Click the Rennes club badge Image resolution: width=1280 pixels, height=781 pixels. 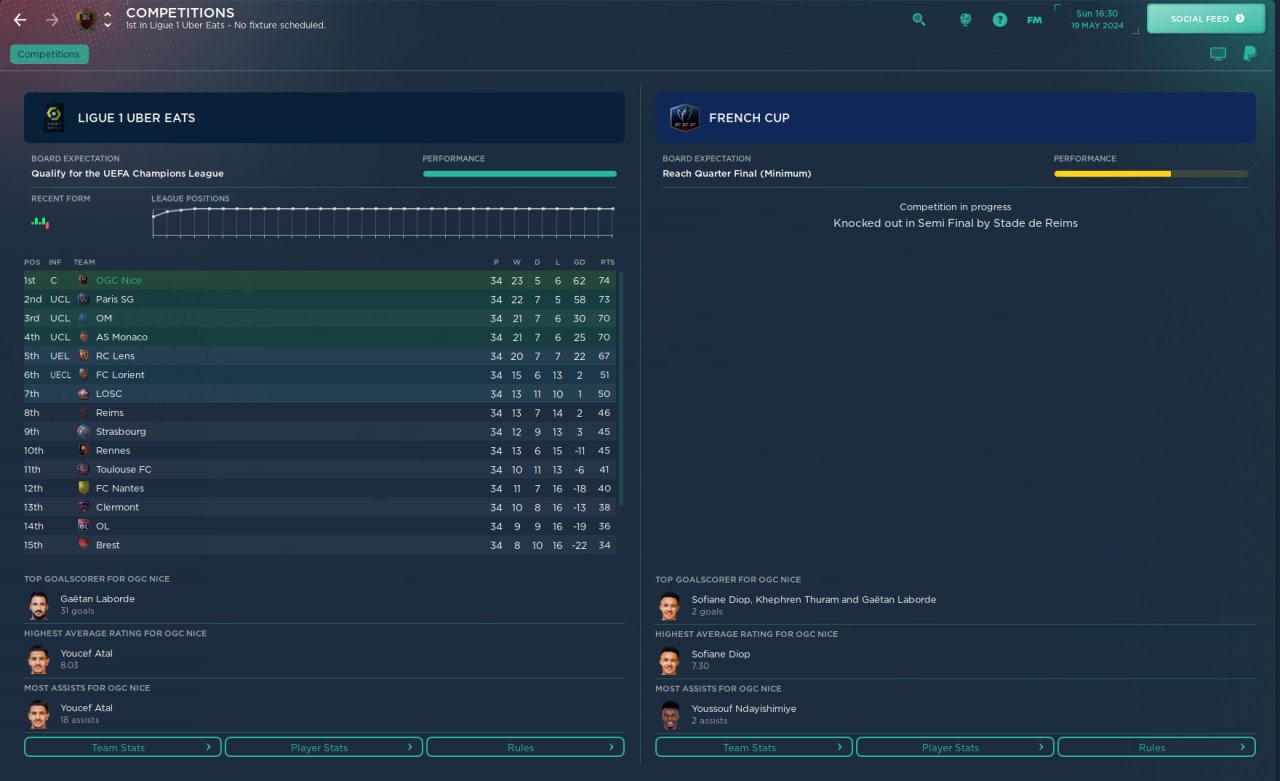click(x=84, y=451)
